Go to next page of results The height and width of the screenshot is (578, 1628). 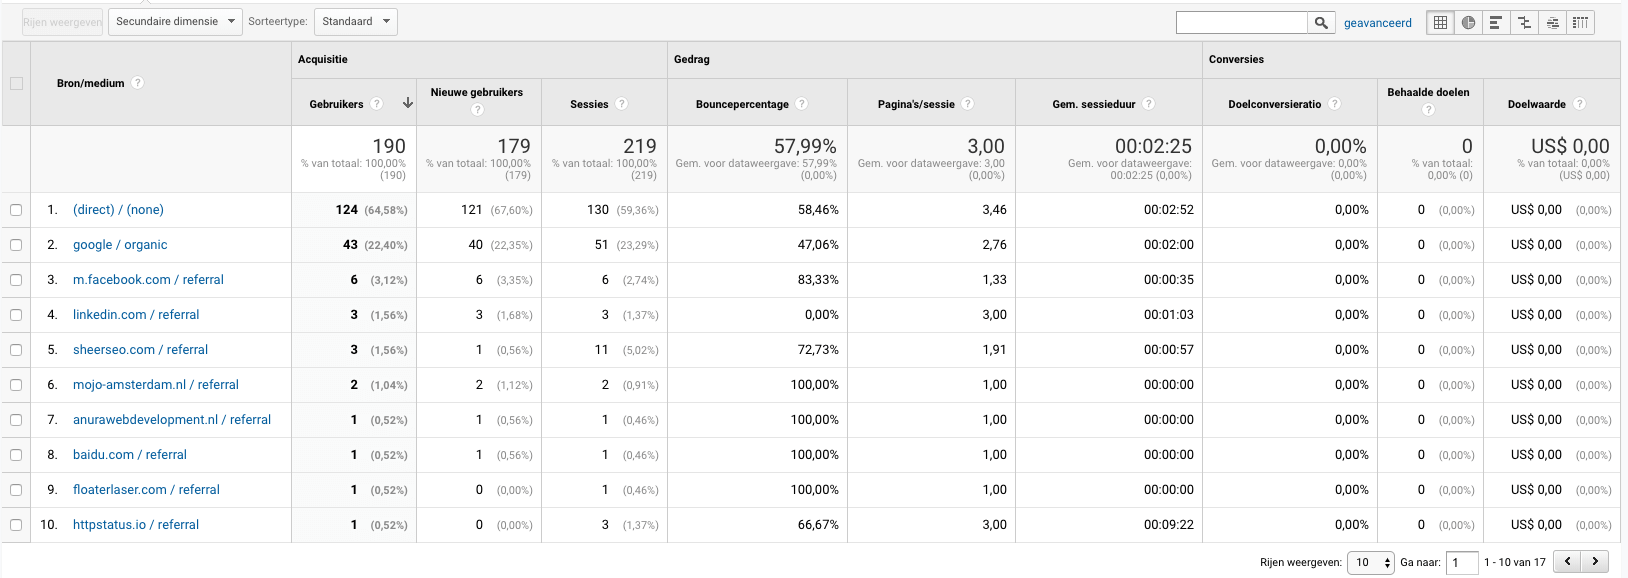1595,562
